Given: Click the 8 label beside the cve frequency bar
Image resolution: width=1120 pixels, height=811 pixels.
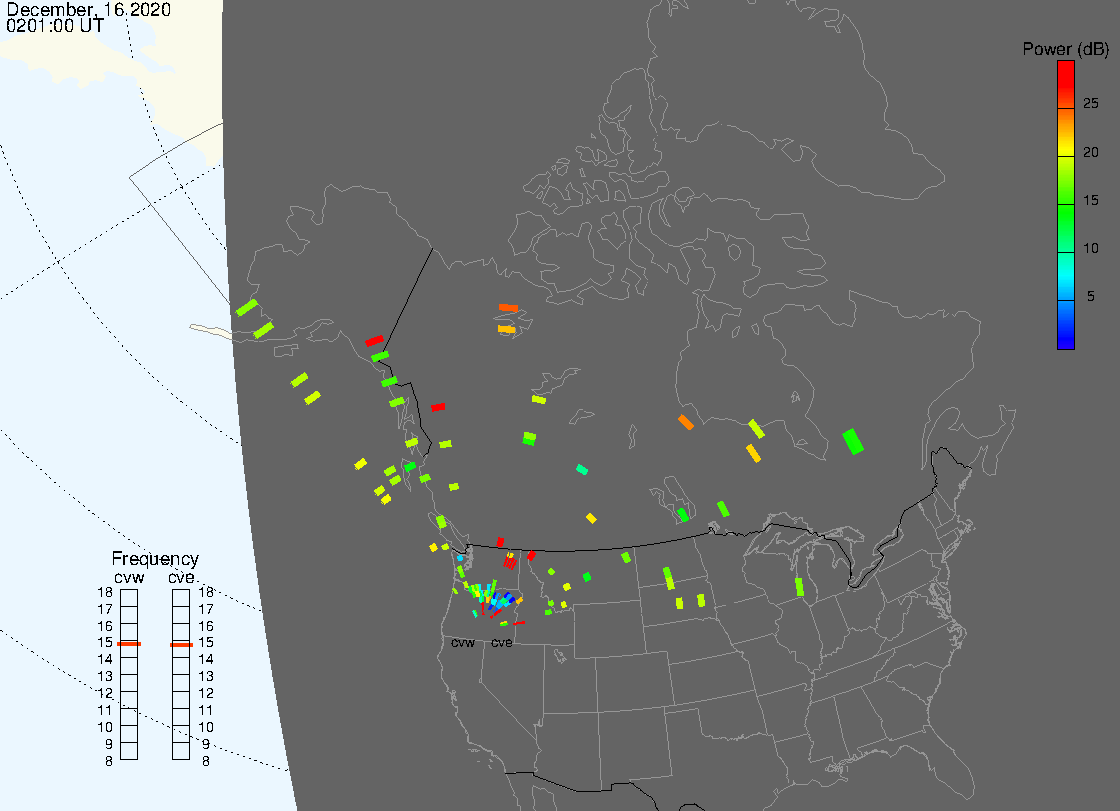Looking at the screenshot, I should [x=206, y=762].
